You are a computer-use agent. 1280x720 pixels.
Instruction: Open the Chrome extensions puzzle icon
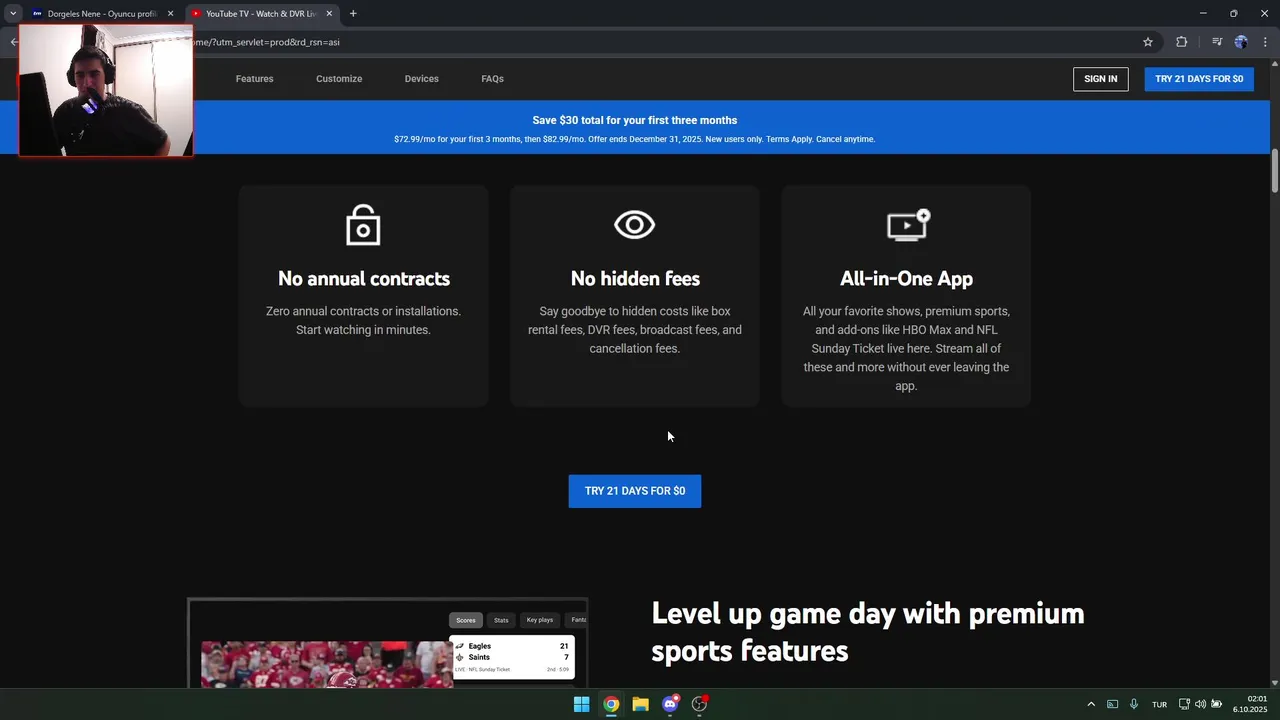(1181, 42)
